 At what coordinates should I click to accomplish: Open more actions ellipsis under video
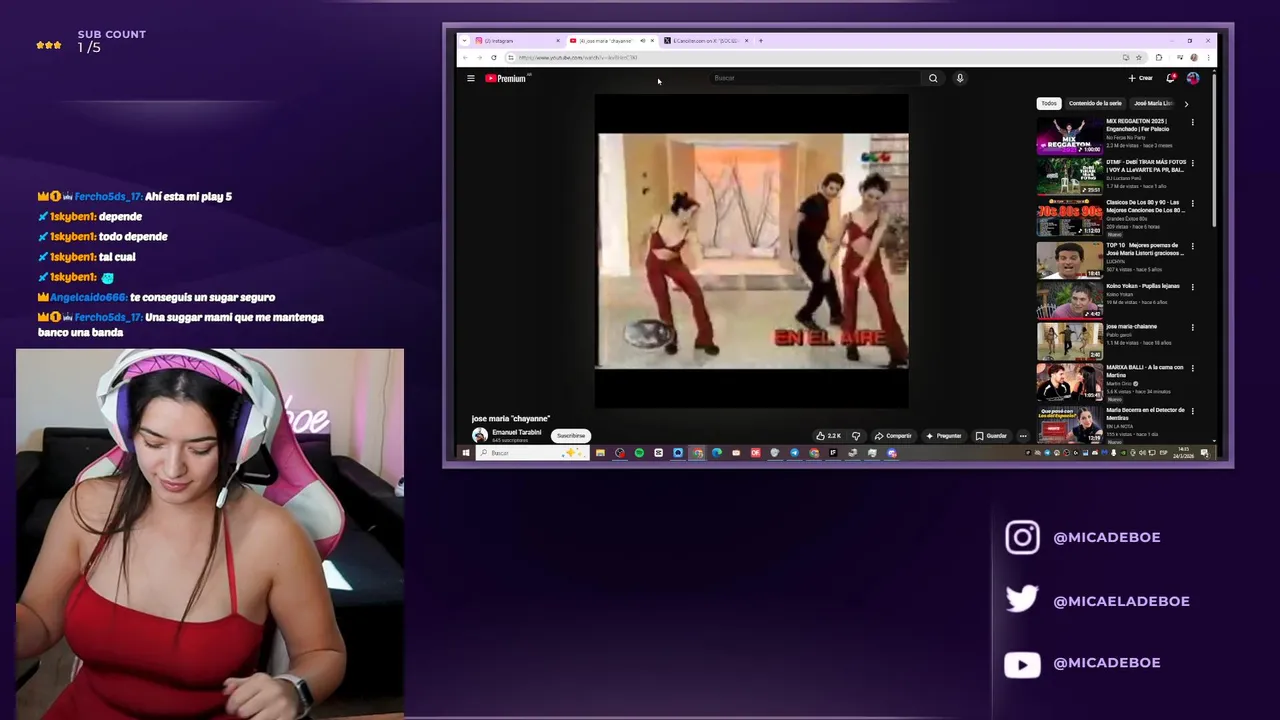click(1022, 436)
